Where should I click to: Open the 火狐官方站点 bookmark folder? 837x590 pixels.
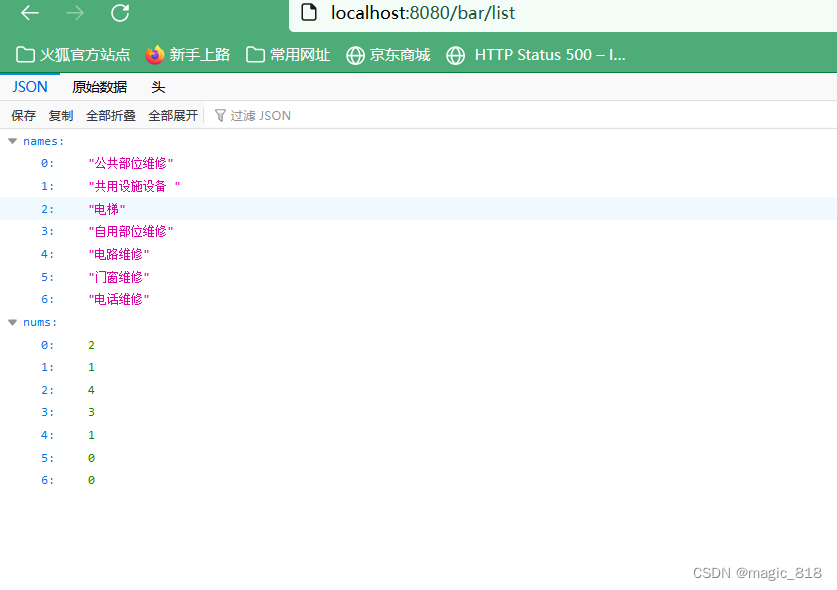73,54
